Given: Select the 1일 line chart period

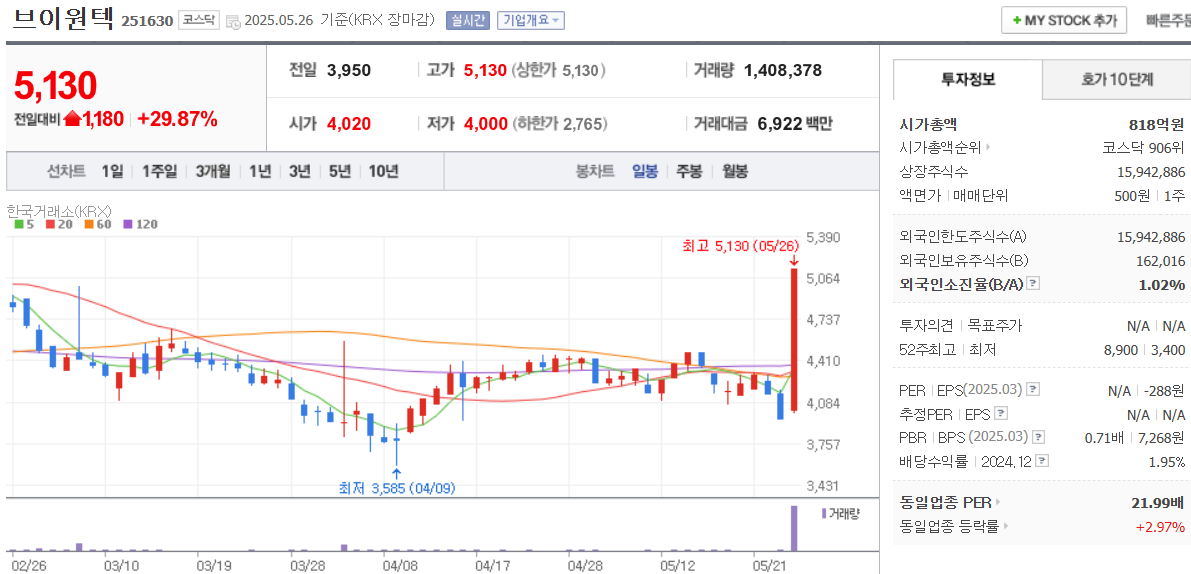Looking at the screenshot, I should tap(112, 172).
